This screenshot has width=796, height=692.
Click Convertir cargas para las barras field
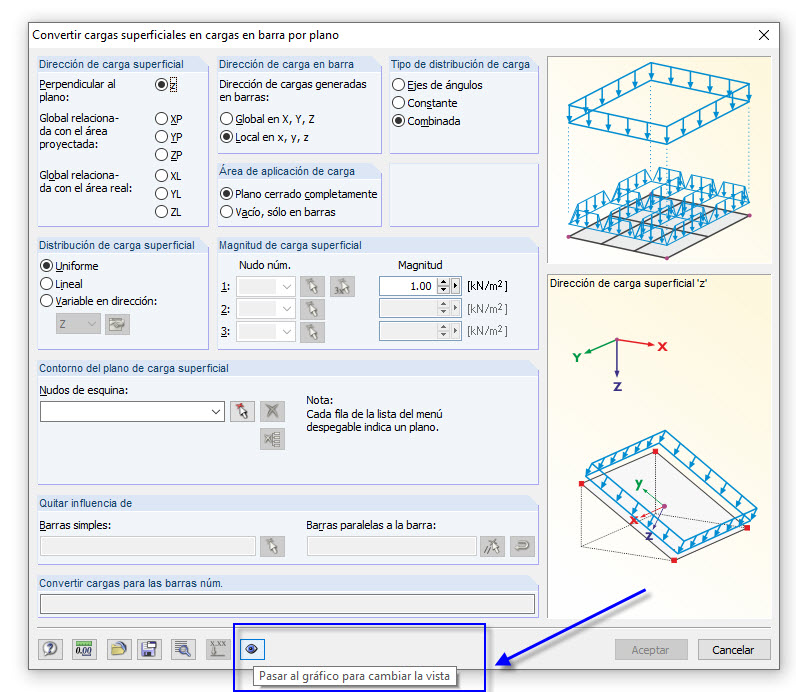[287, 604]
